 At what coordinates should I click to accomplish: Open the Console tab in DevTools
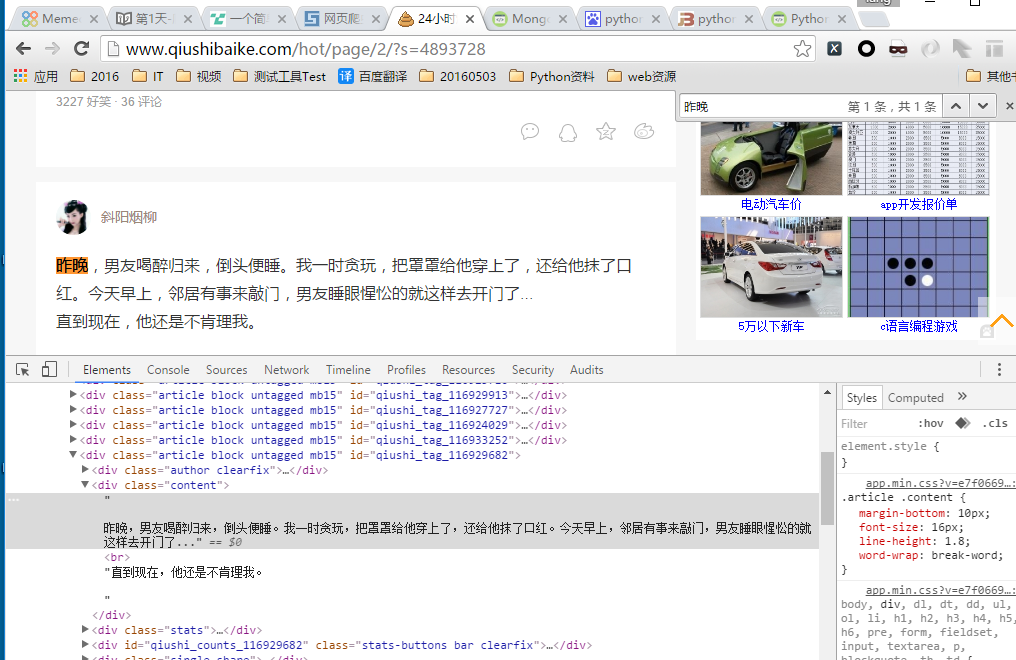pos(168,370)
